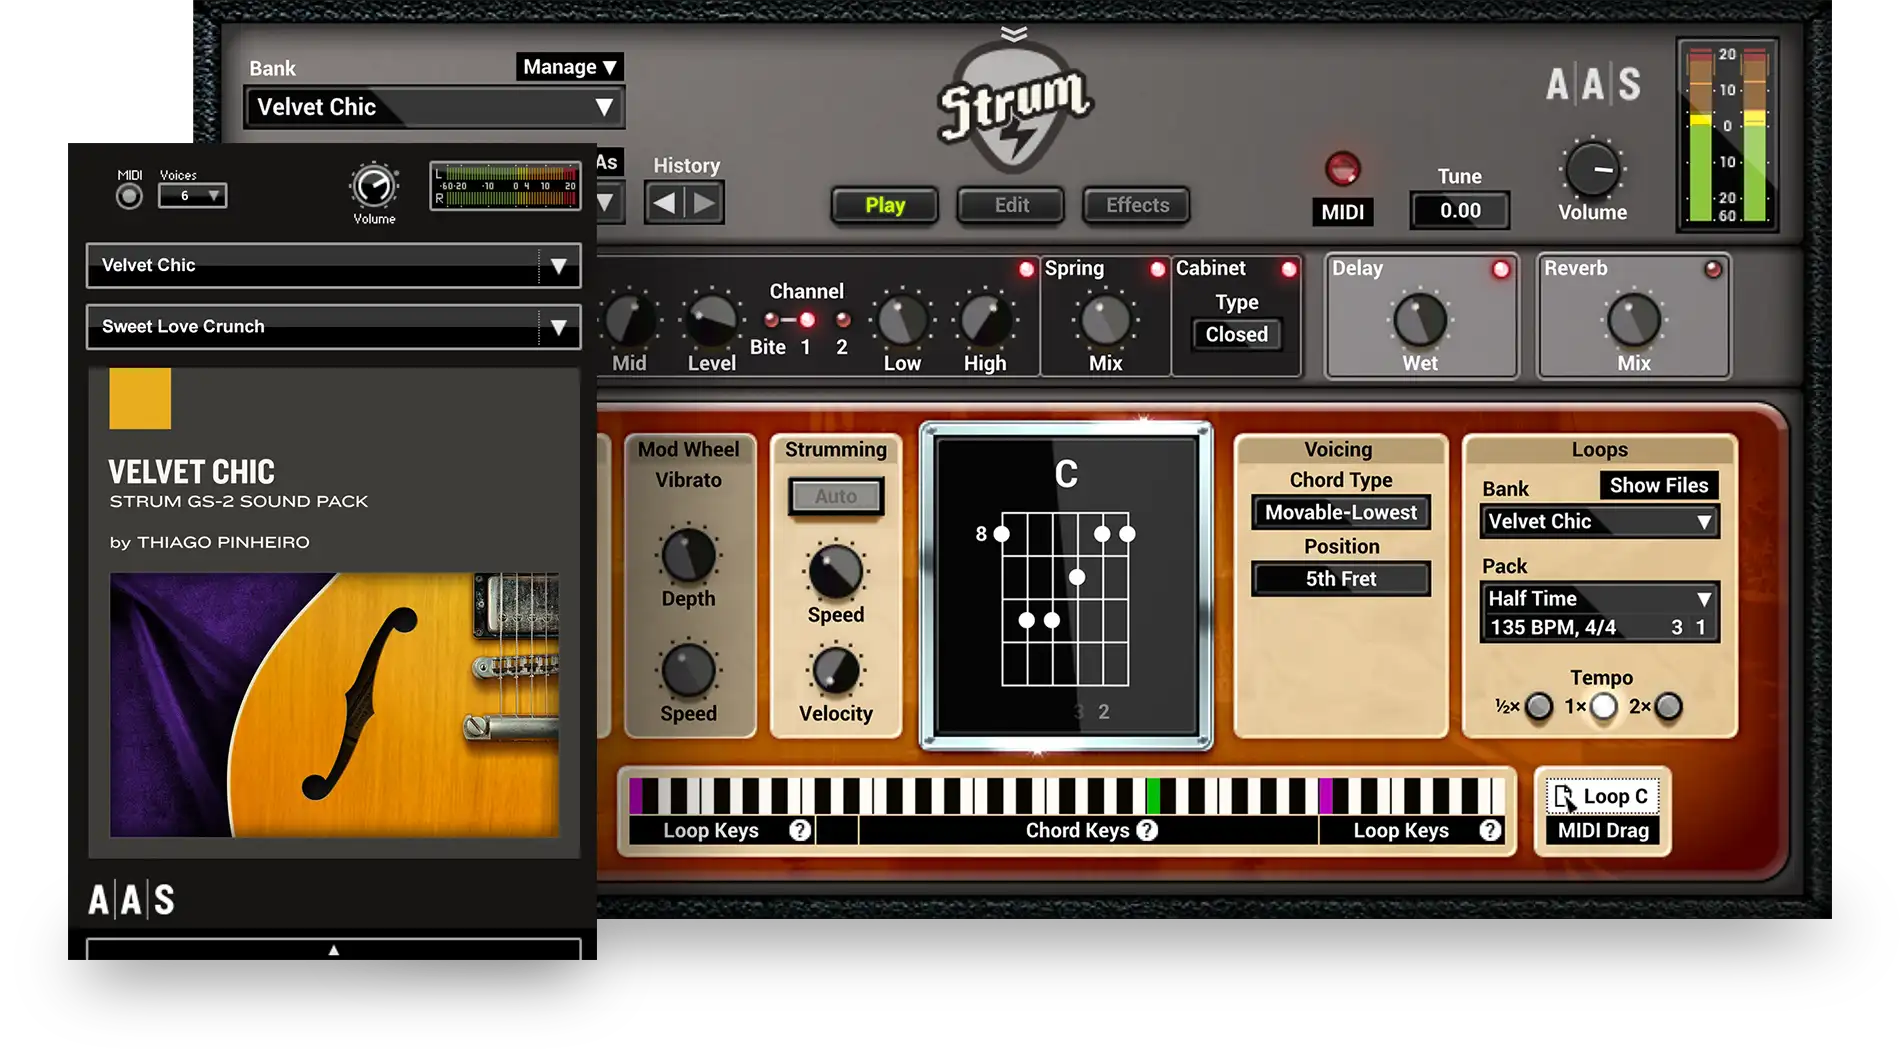Click the red MIDI indicator light
This screenshot has height=1049, width=1900.
pyautogui.click(x=1342, y=168)
